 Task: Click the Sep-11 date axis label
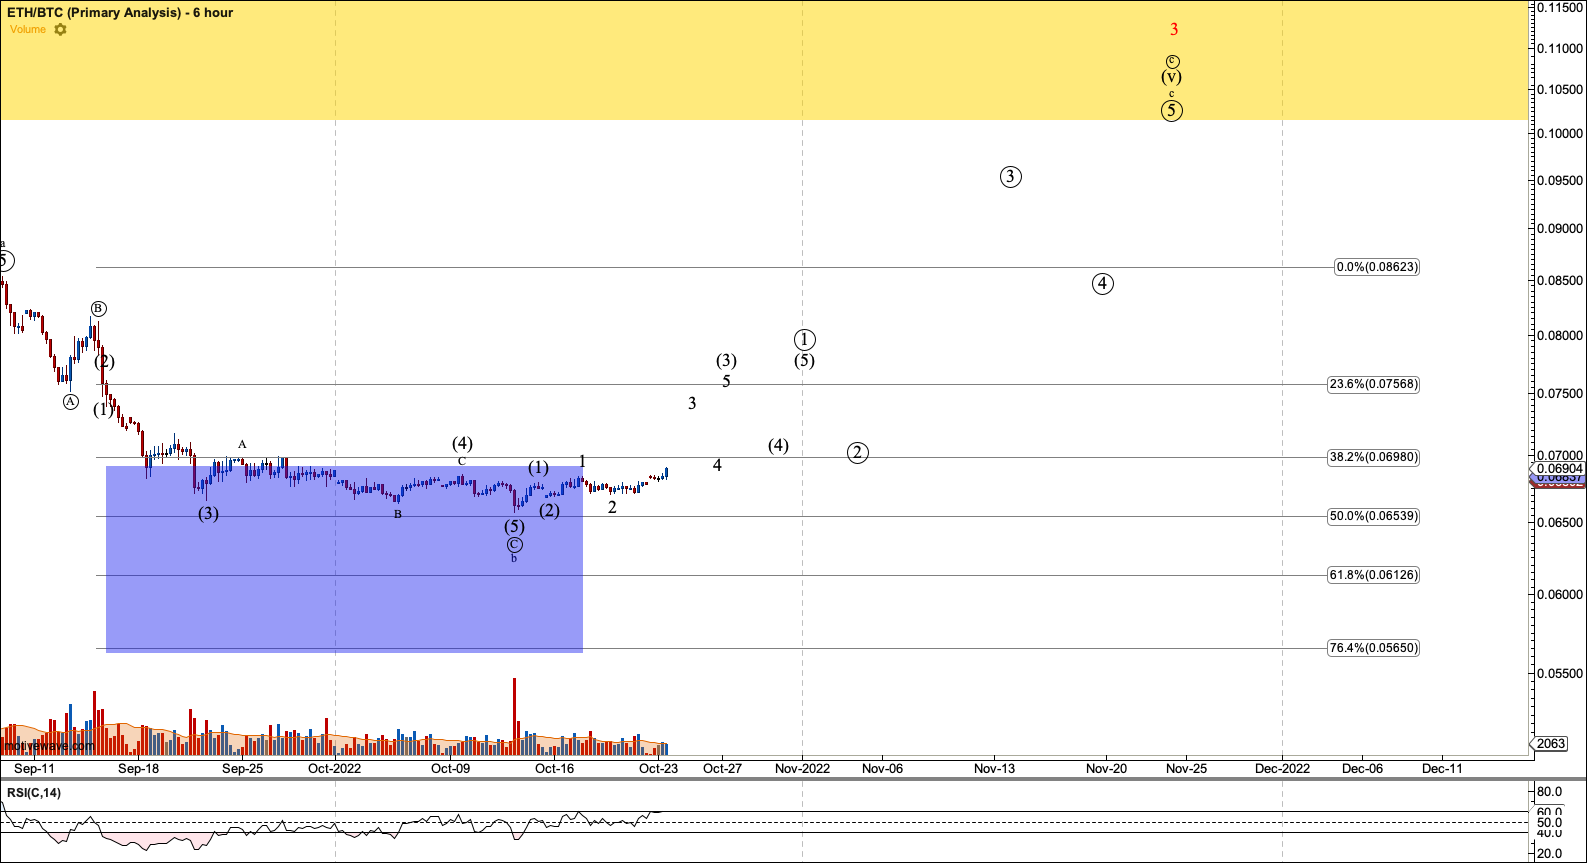pyautogui.click(x=34, y=769)
